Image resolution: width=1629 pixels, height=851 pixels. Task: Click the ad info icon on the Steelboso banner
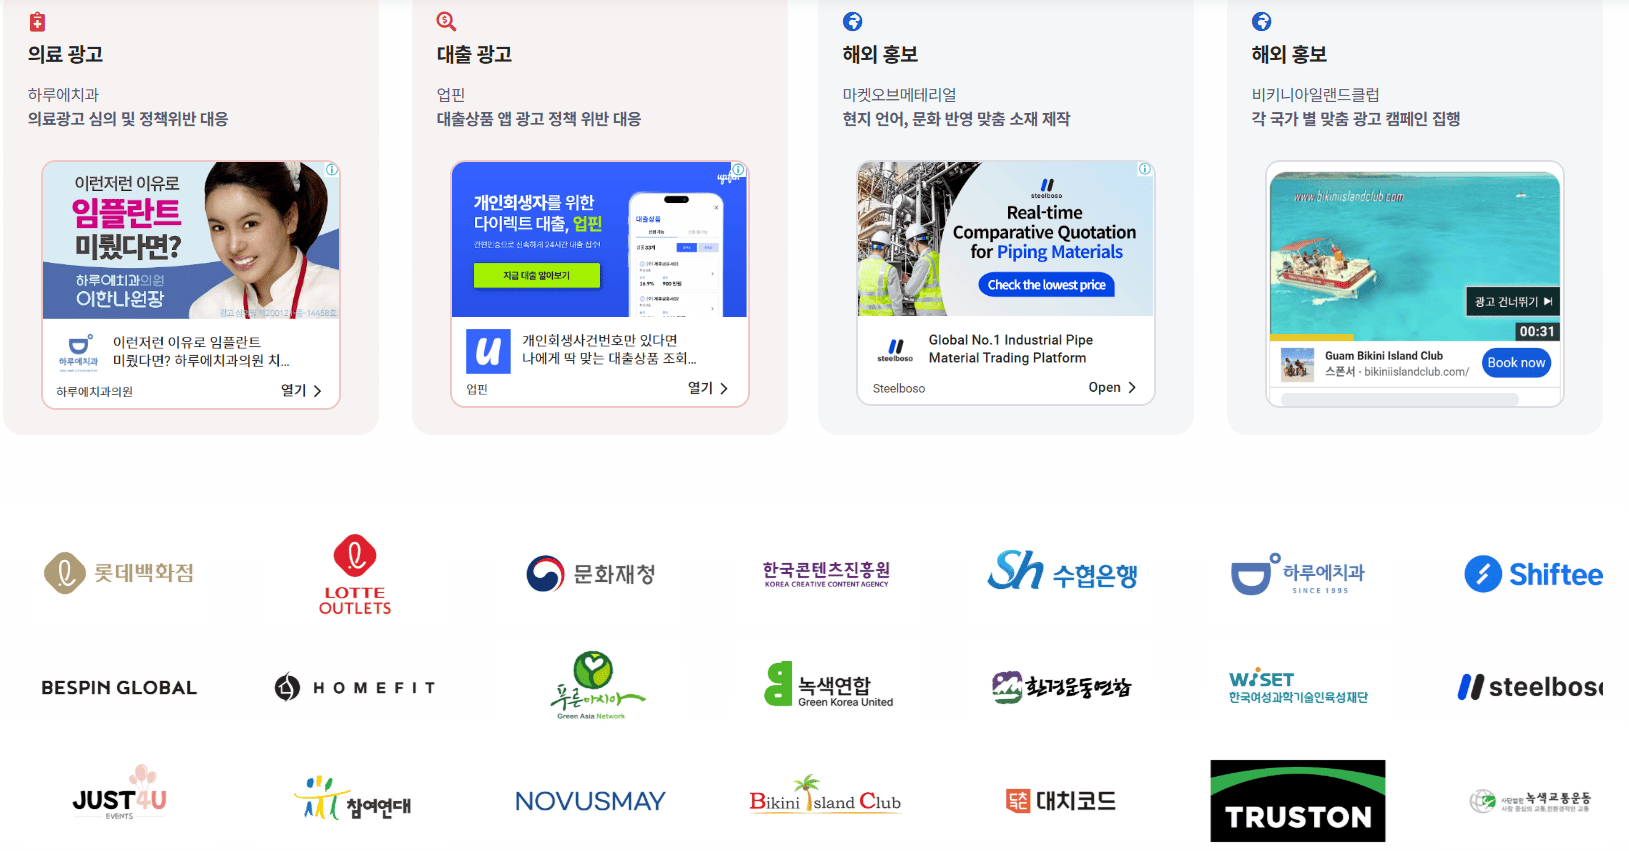click(x=1145, y=169)
